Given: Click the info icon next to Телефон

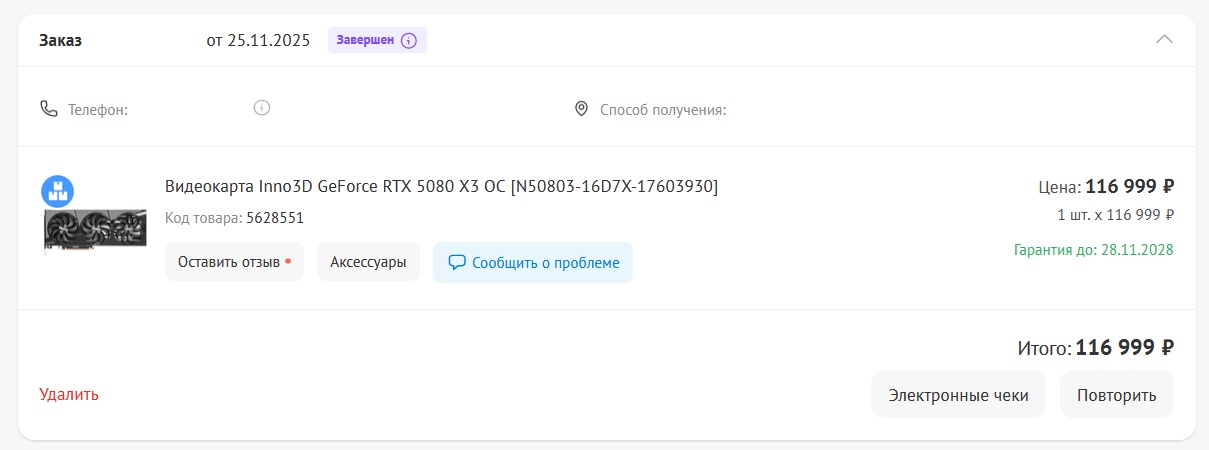Looking at the screenshot, I should (262, 107).
